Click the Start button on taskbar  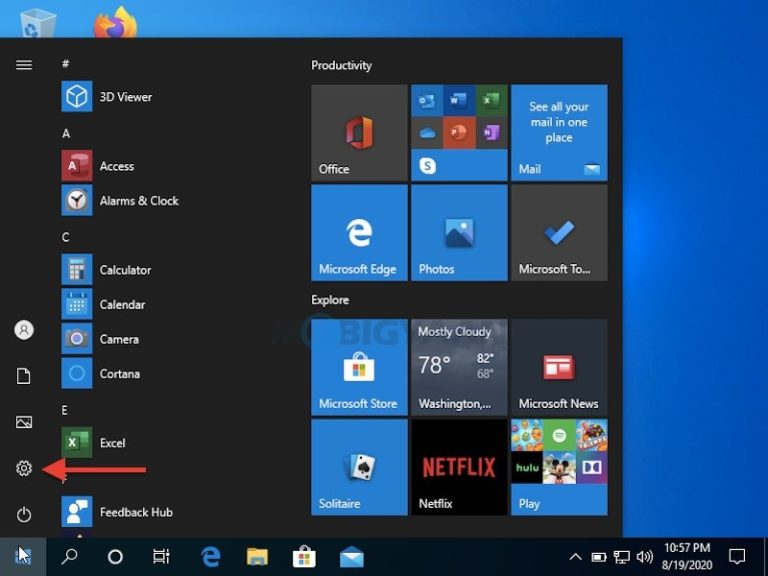click(x=23, y=556)
